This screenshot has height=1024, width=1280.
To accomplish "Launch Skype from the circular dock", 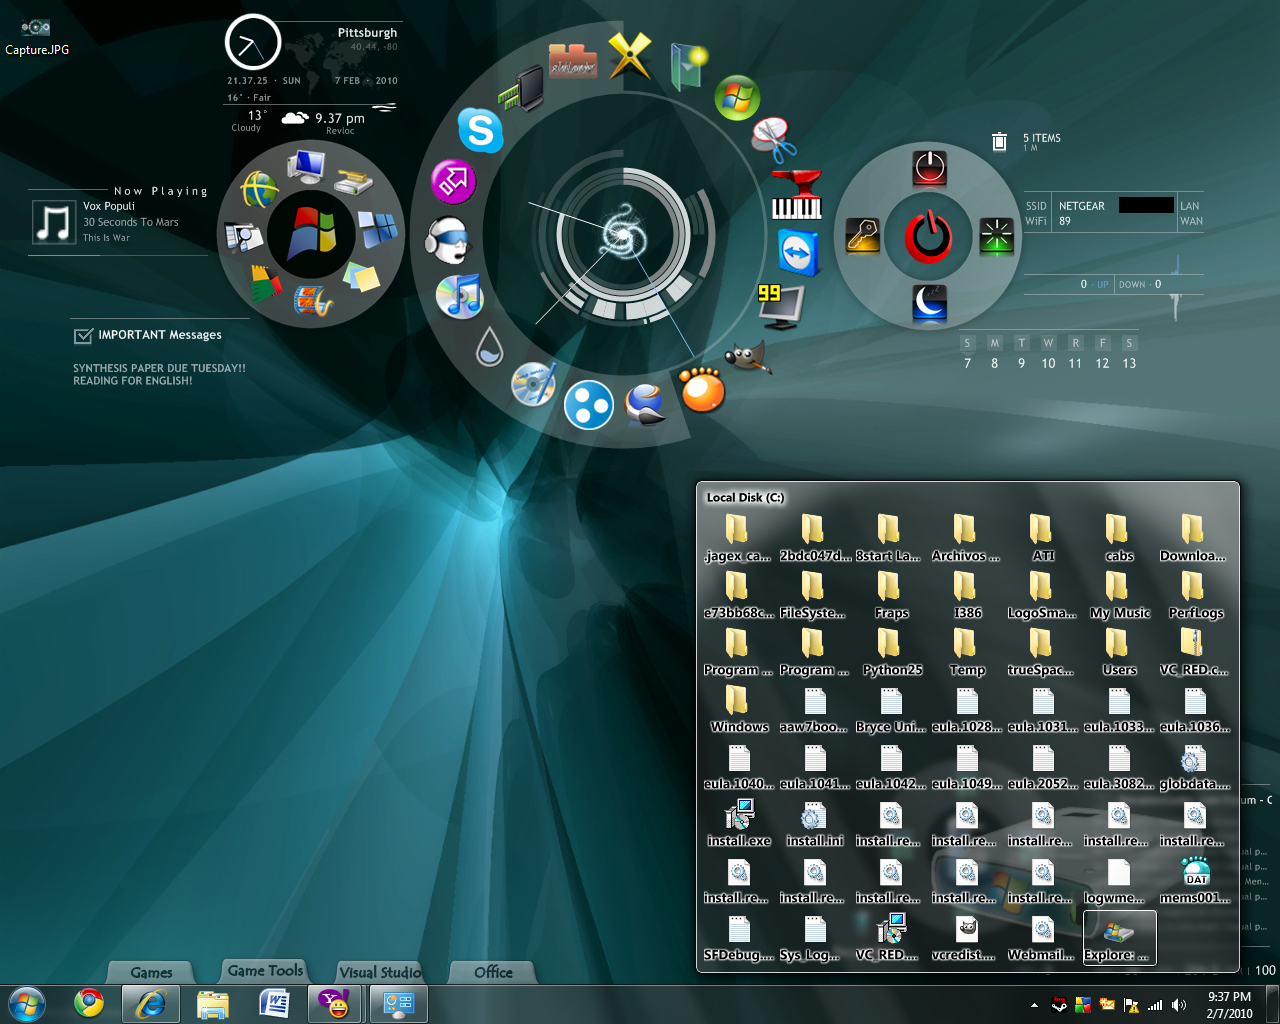I will [480, 130].
